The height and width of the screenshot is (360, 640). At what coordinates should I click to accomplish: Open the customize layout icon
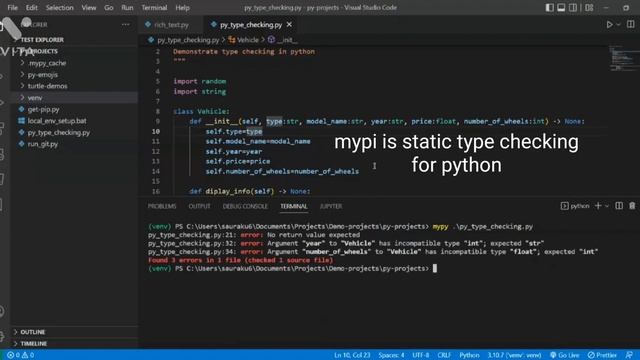pyautogui.click(x=589, y=8)
